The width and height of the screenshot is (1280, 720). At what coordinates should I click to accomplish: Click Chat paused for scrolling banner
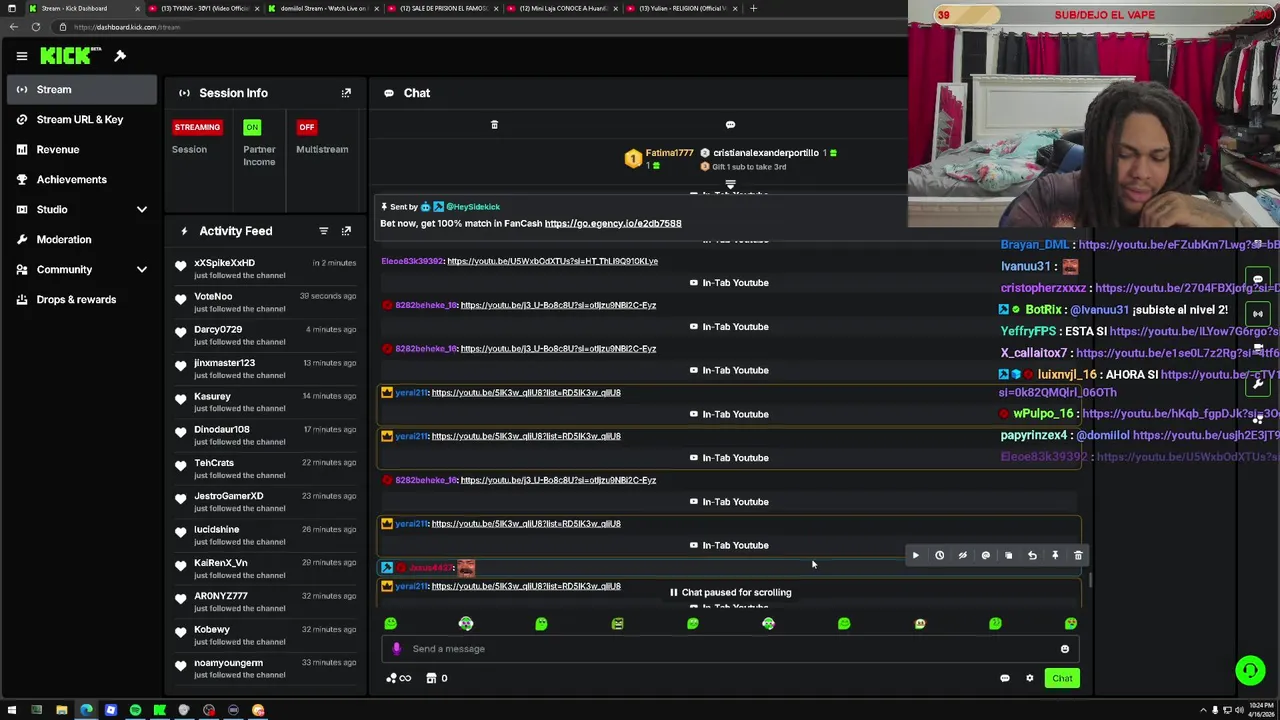[730, 593]
